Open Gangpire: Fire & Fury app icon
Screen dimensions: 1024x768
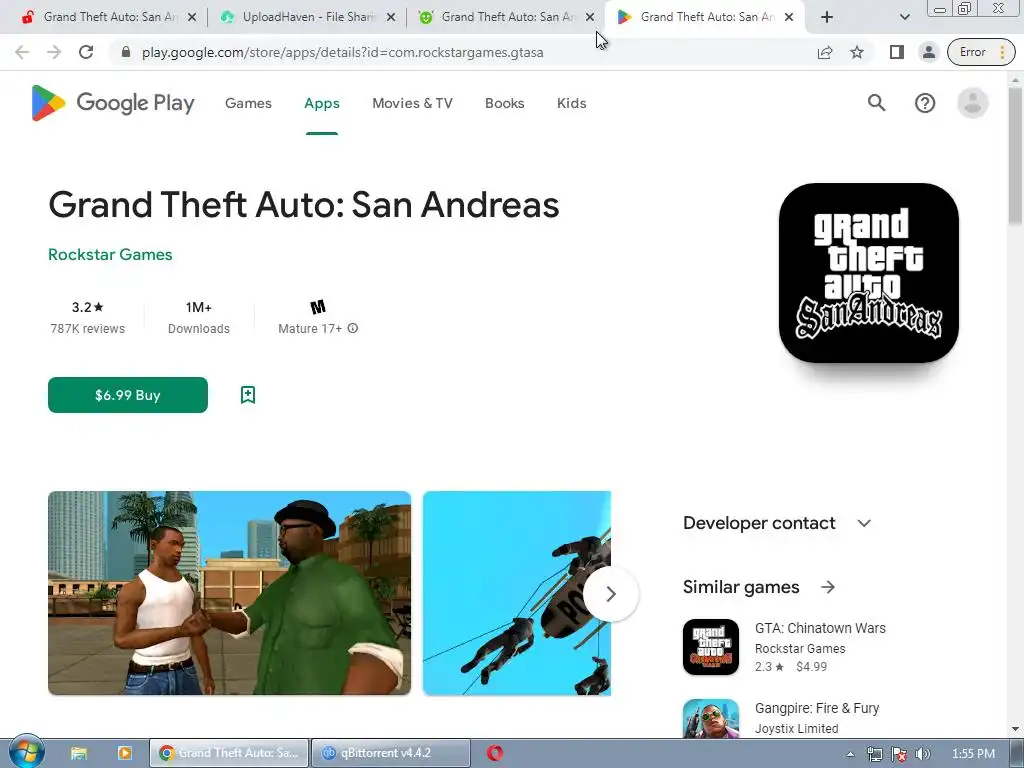711,718
